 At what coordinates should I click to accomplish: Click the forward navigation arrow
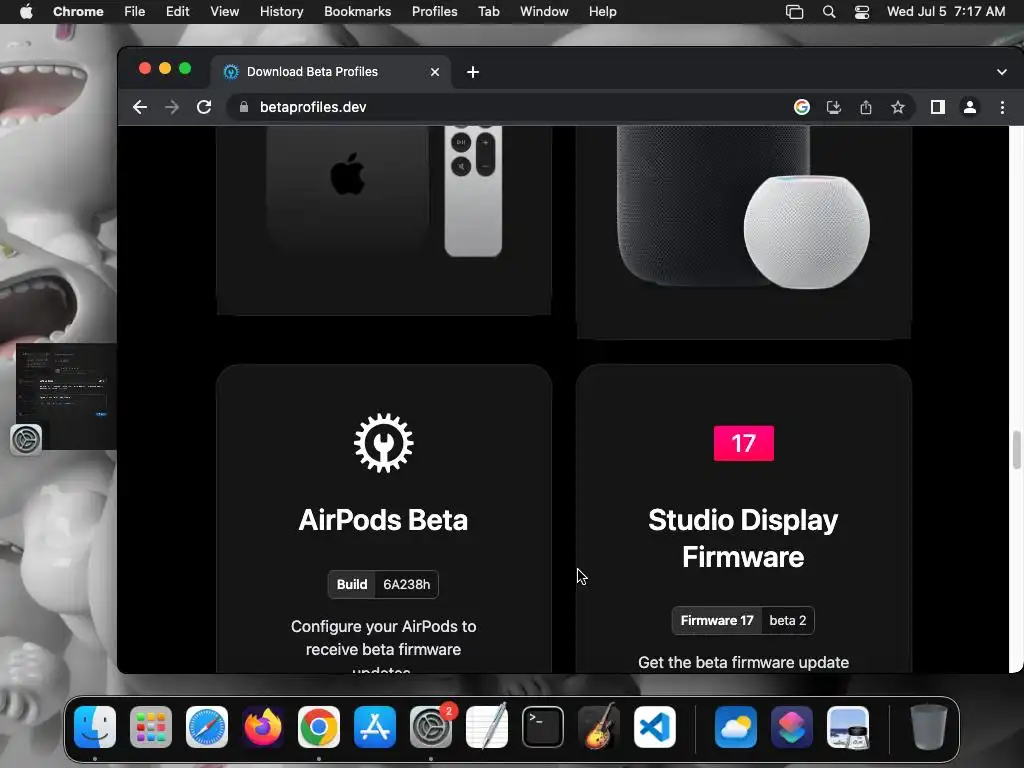coord(172,107)
